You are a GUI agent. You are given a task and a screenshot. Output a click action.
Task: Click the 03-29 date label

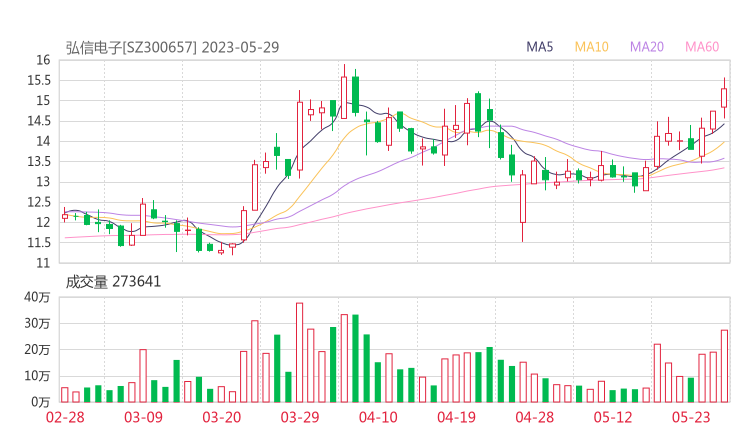click(x=300, y=417)
